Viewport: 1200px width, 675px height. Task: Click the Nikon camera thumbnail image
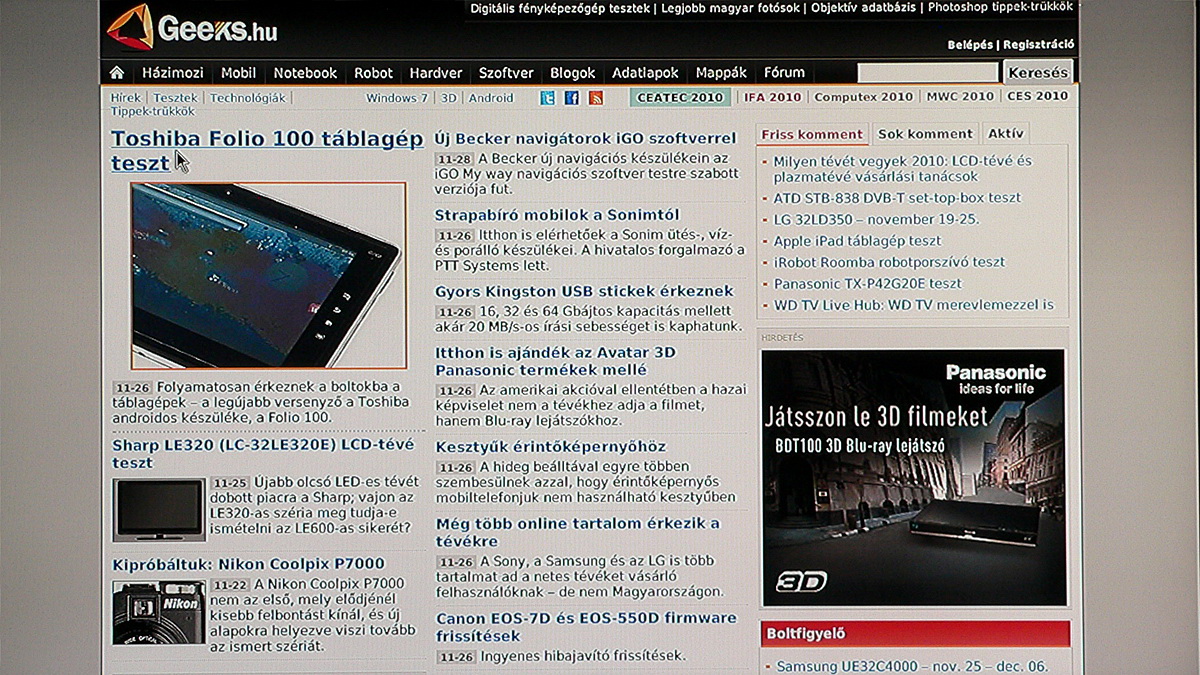click(x=159, y=612)
